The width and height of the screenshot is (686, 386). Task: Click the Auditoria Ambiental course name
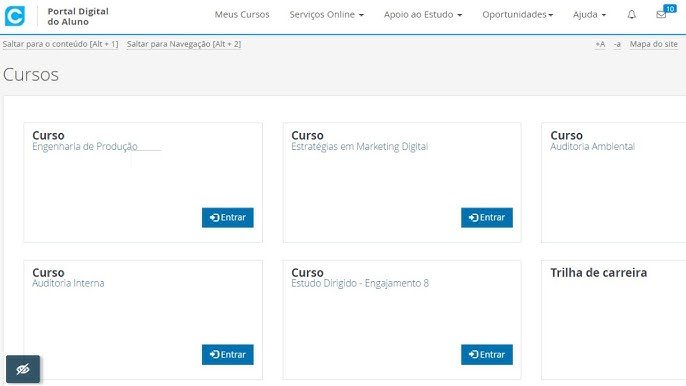pyautogui.click(x=592, y=147)
